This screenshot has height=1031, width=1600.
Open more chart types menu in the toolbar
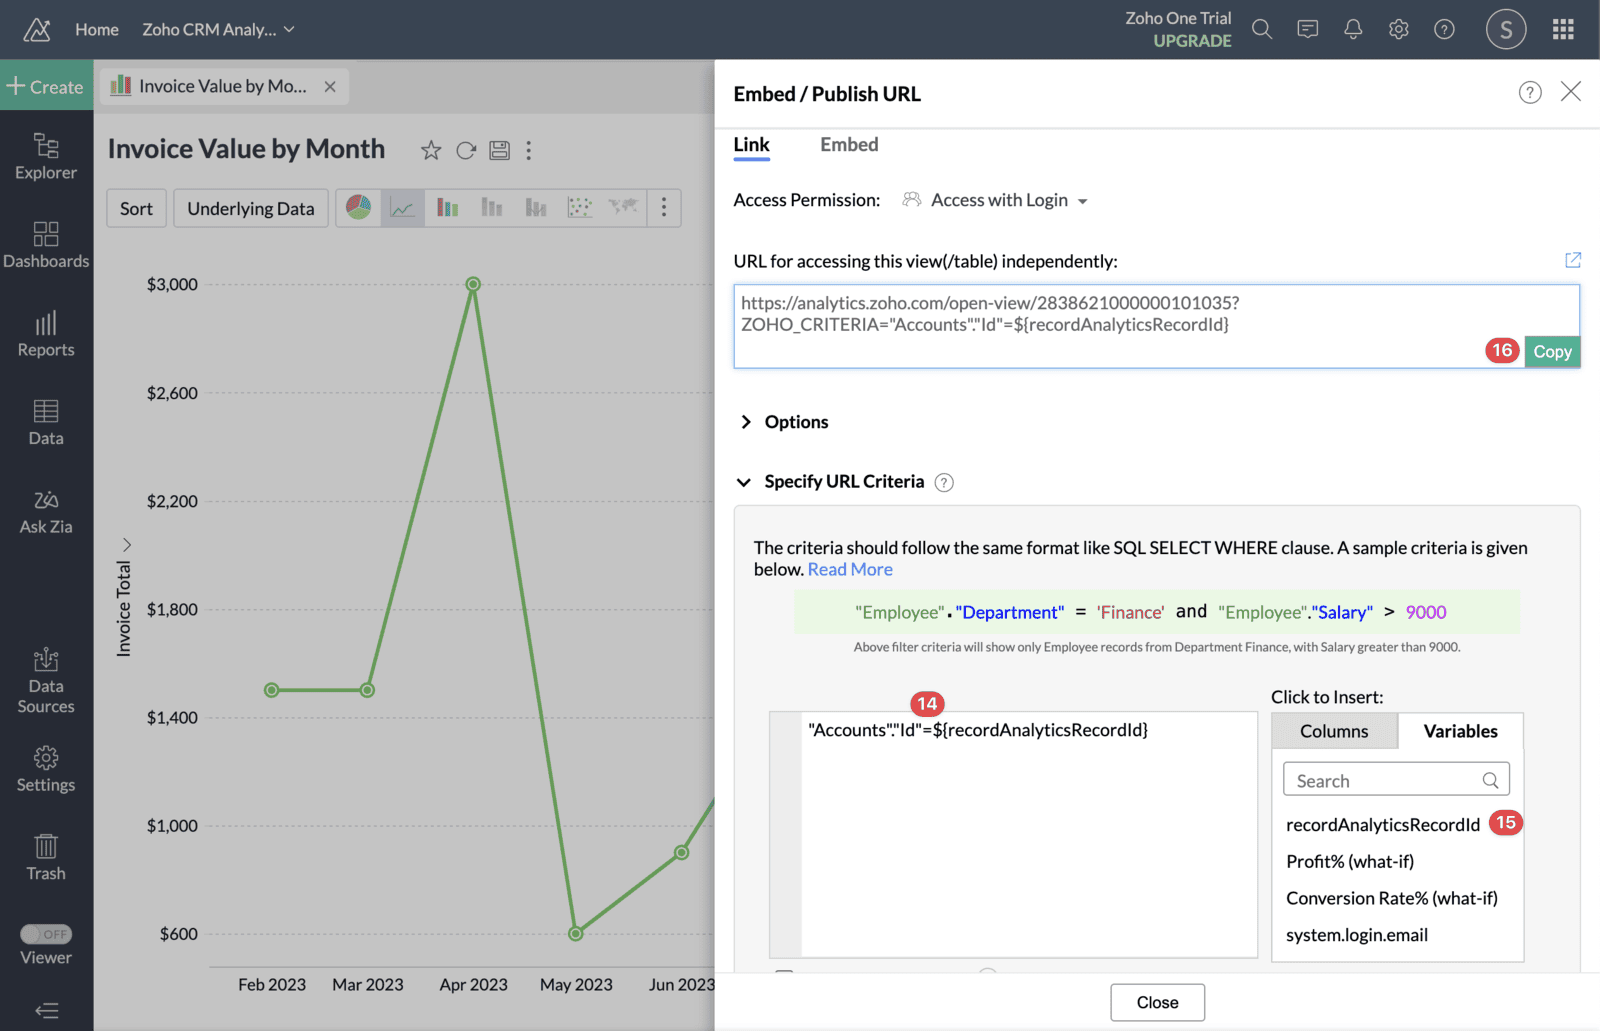(x=664, y=208)
